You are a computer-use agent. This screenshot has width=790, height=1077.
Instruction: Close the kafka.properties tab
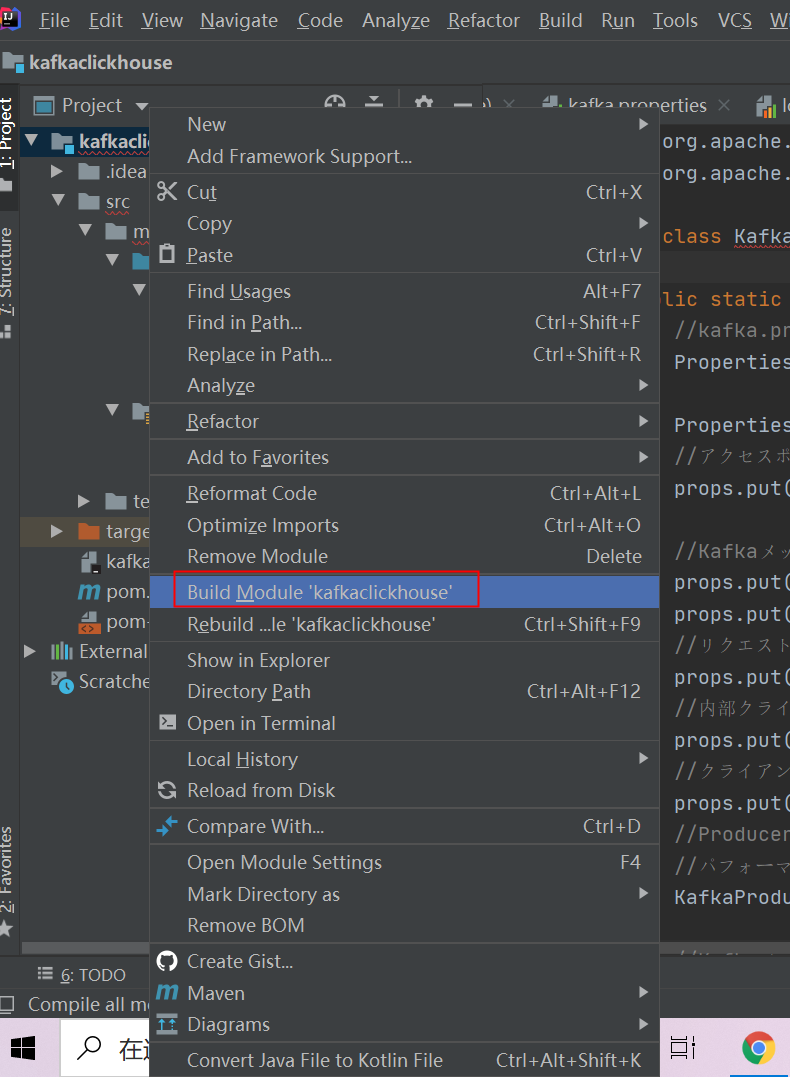tap(723, 105)
